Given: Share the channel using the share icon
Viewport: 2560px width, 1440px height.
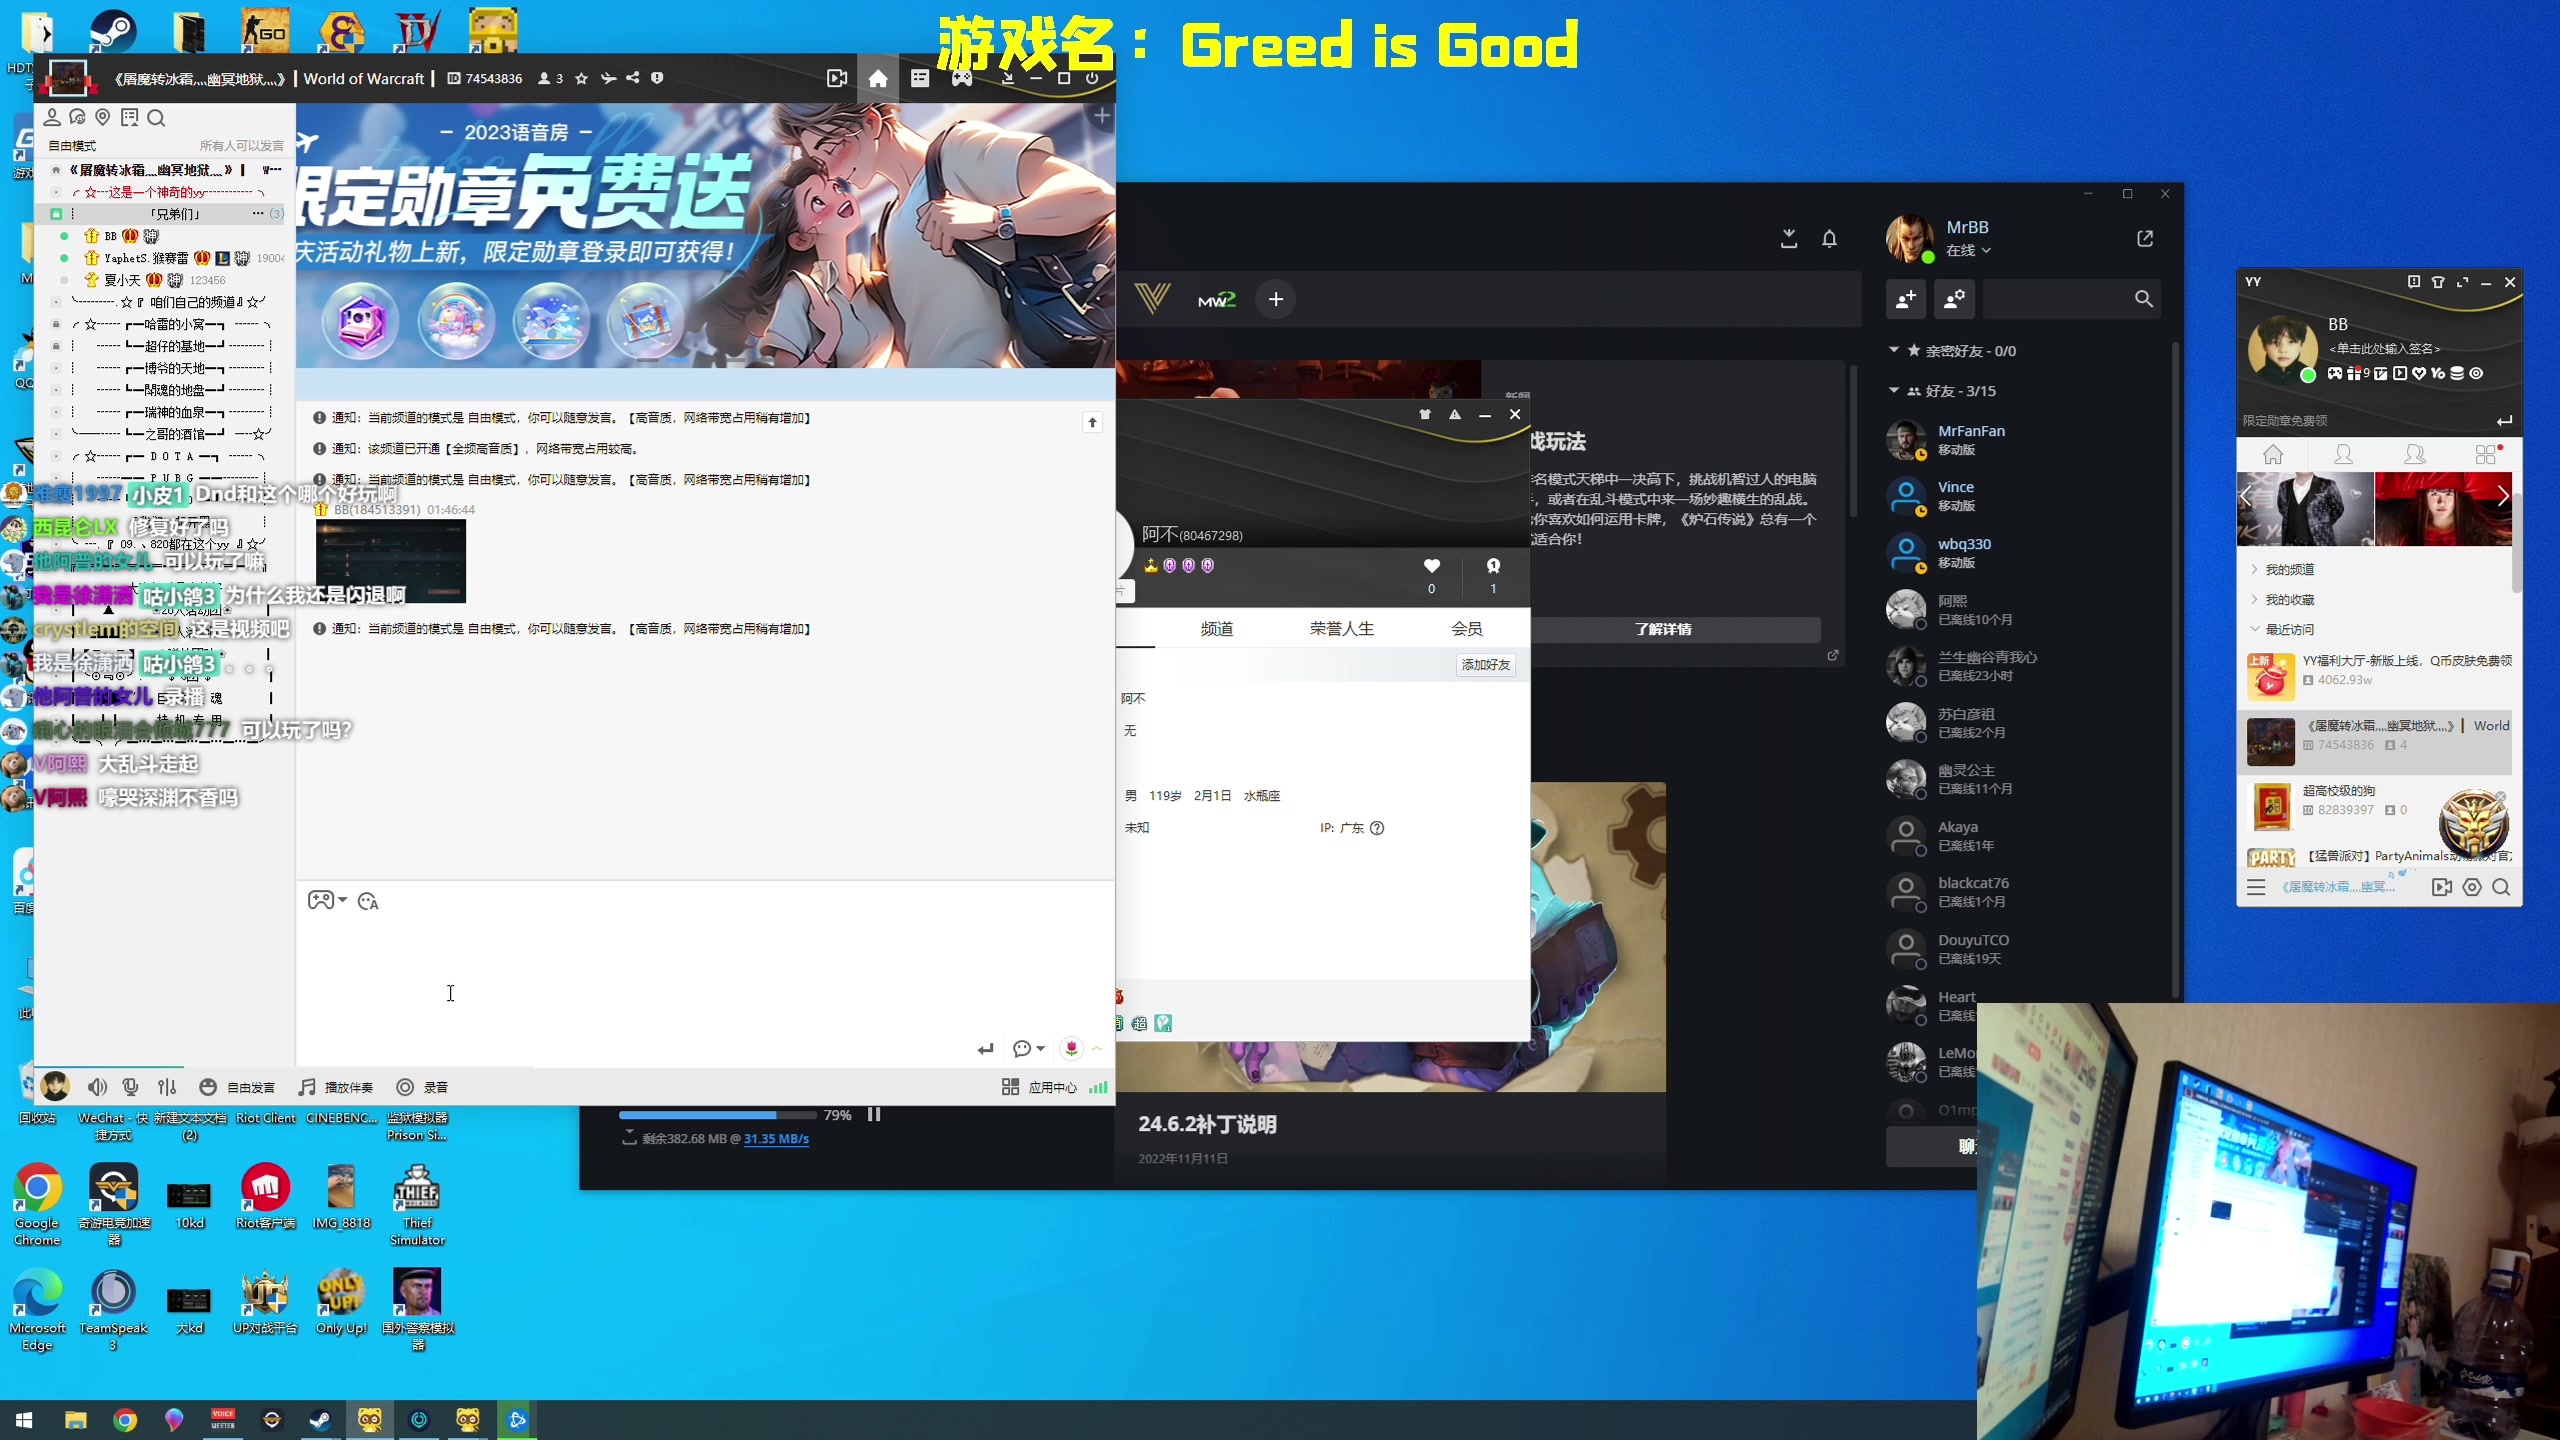Looking at the screenshot, I should [x=632, y=78].
